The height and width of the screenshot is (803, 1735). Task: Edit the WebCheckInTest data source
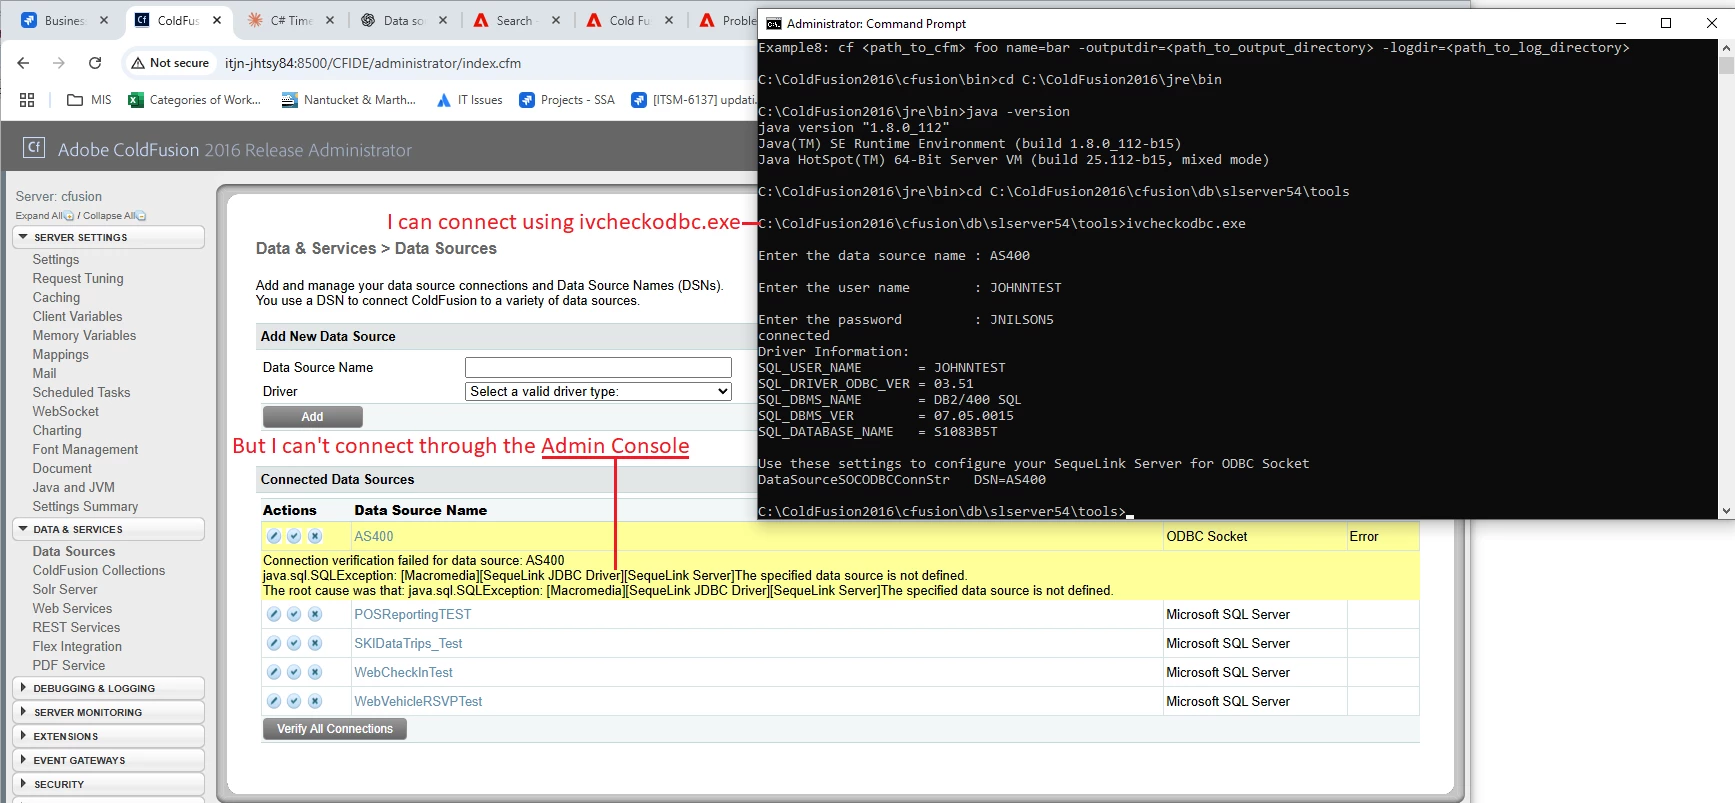pyautogui.click(x=274, y=672)
